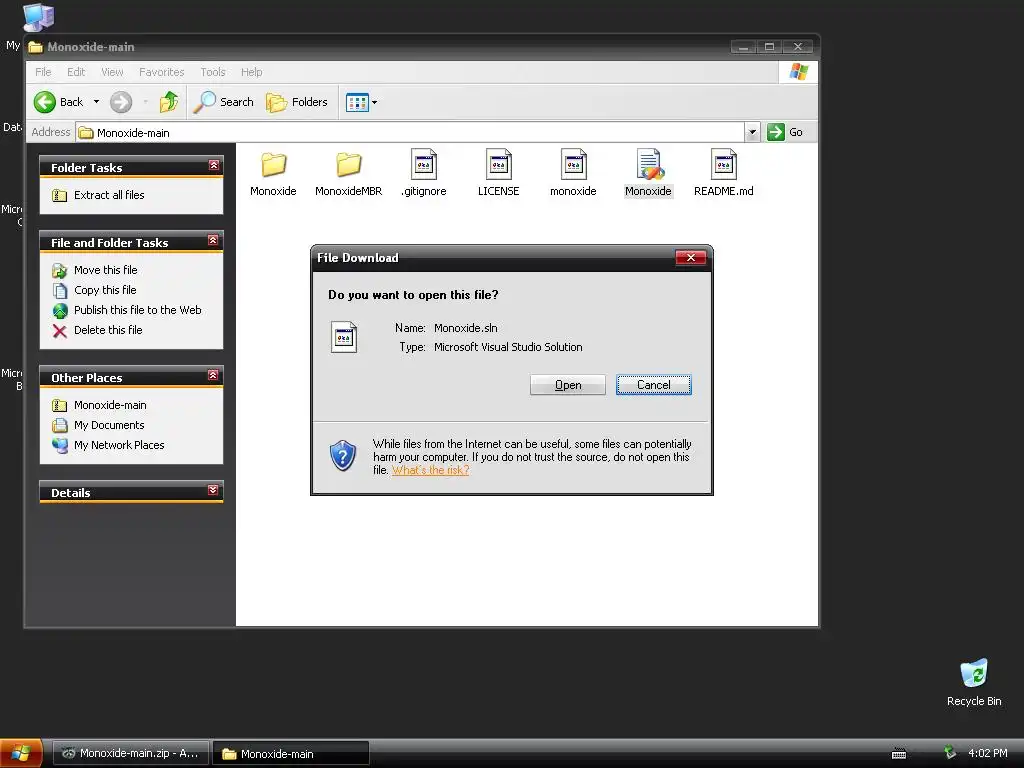Click the system tray keyboard icon
The height and width of the screenshot is (768, 1024).
pos(899,754)
